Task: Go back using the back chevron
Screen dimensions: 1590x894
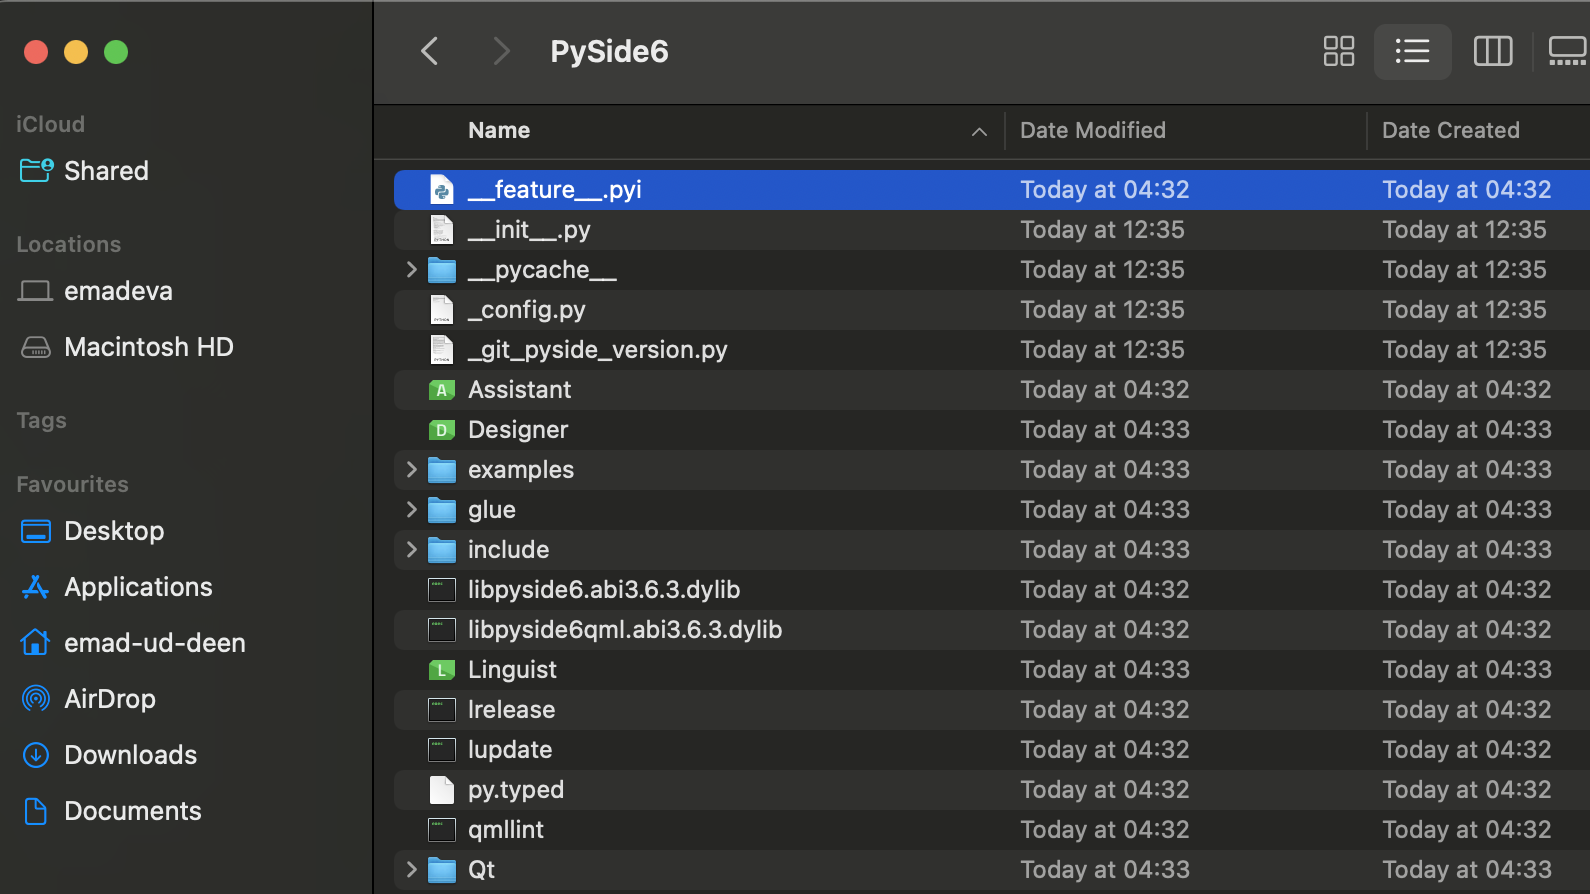Action: pos(430,51)
